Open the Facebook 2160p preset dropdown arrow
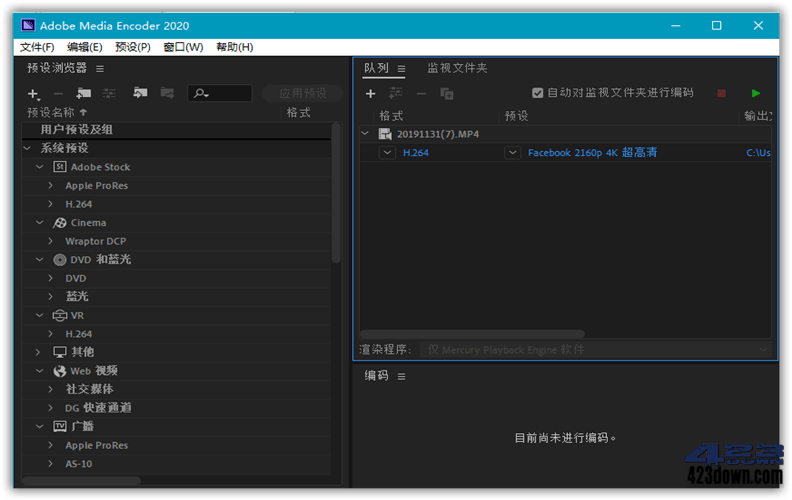Screen dimensions: 792x500 pos(513,153)
